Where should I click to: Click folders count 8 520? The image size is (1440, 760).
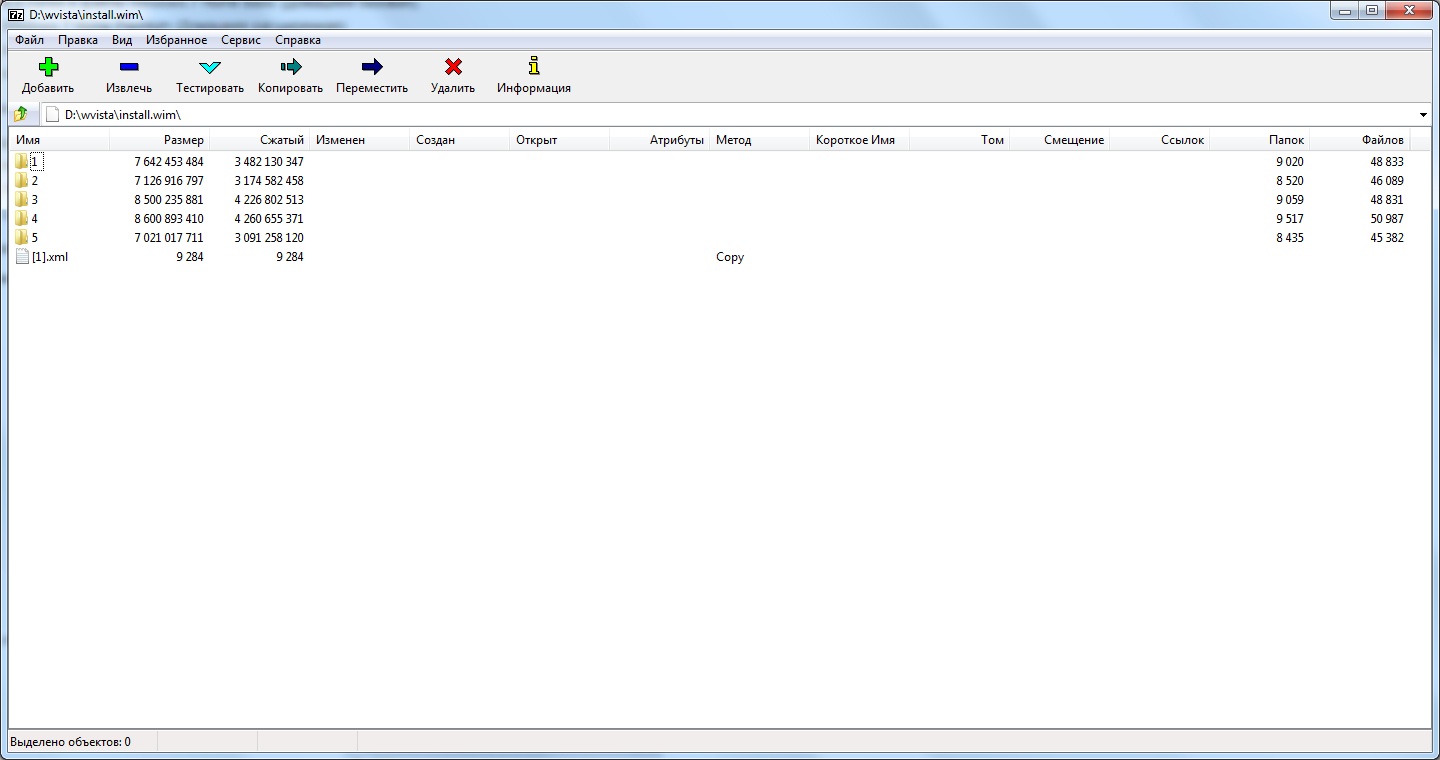(x=1290, y=181)
